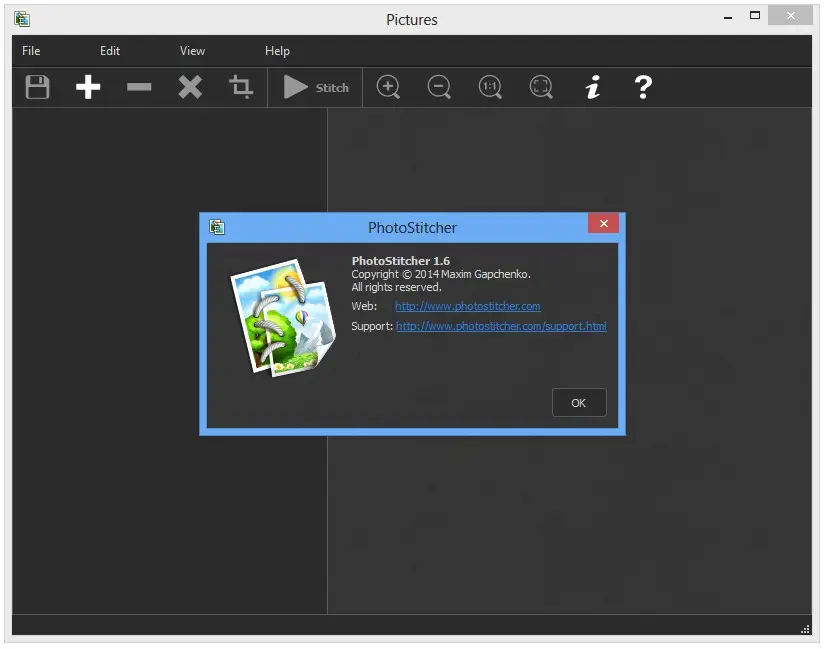Click the PhotoStitcher logo thumbnail
Screen dimensions: 824x649
tap(283, 318)
